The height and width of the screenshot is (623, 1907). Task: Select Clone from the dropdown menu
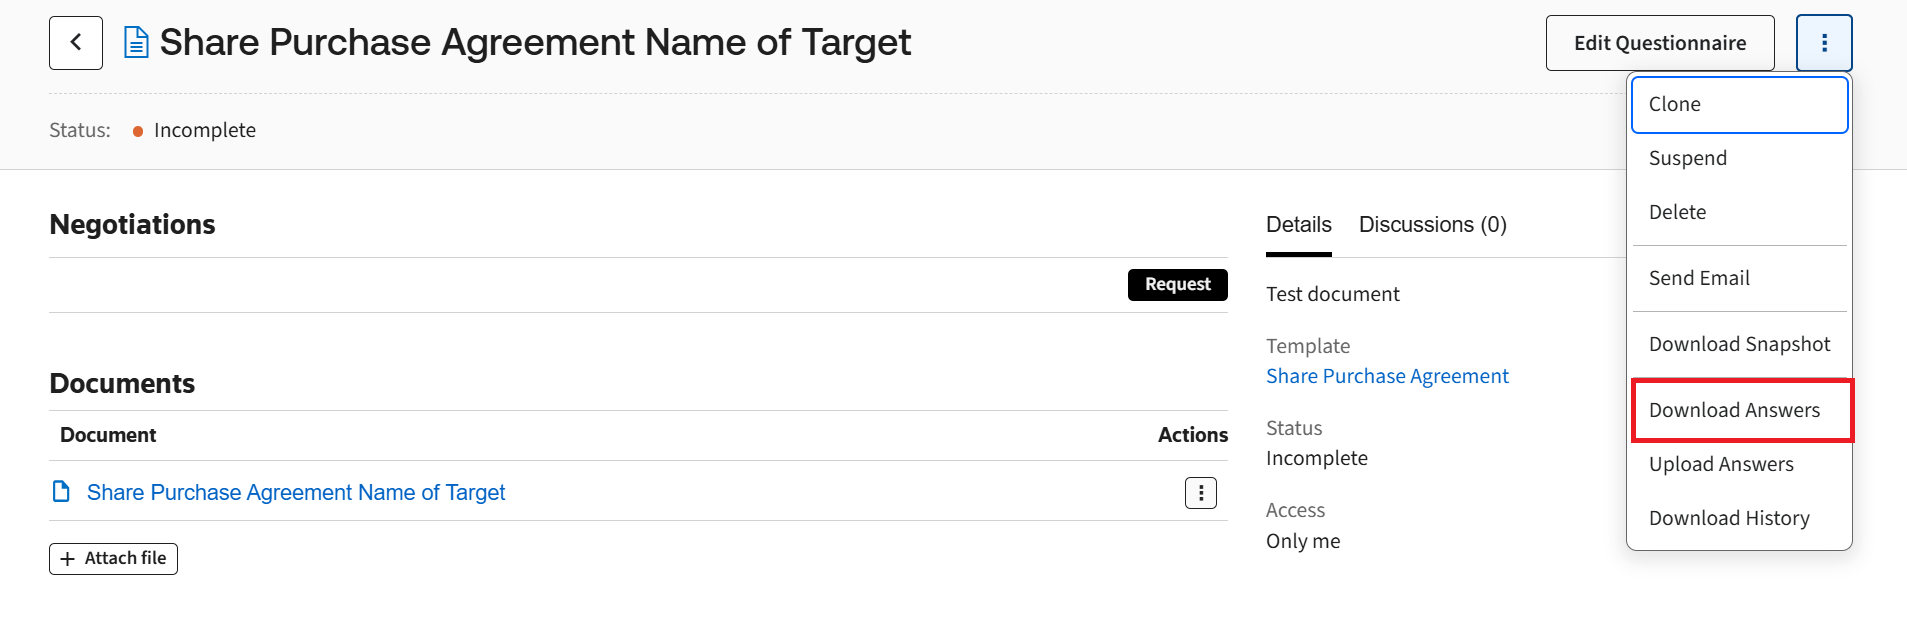1739,105
